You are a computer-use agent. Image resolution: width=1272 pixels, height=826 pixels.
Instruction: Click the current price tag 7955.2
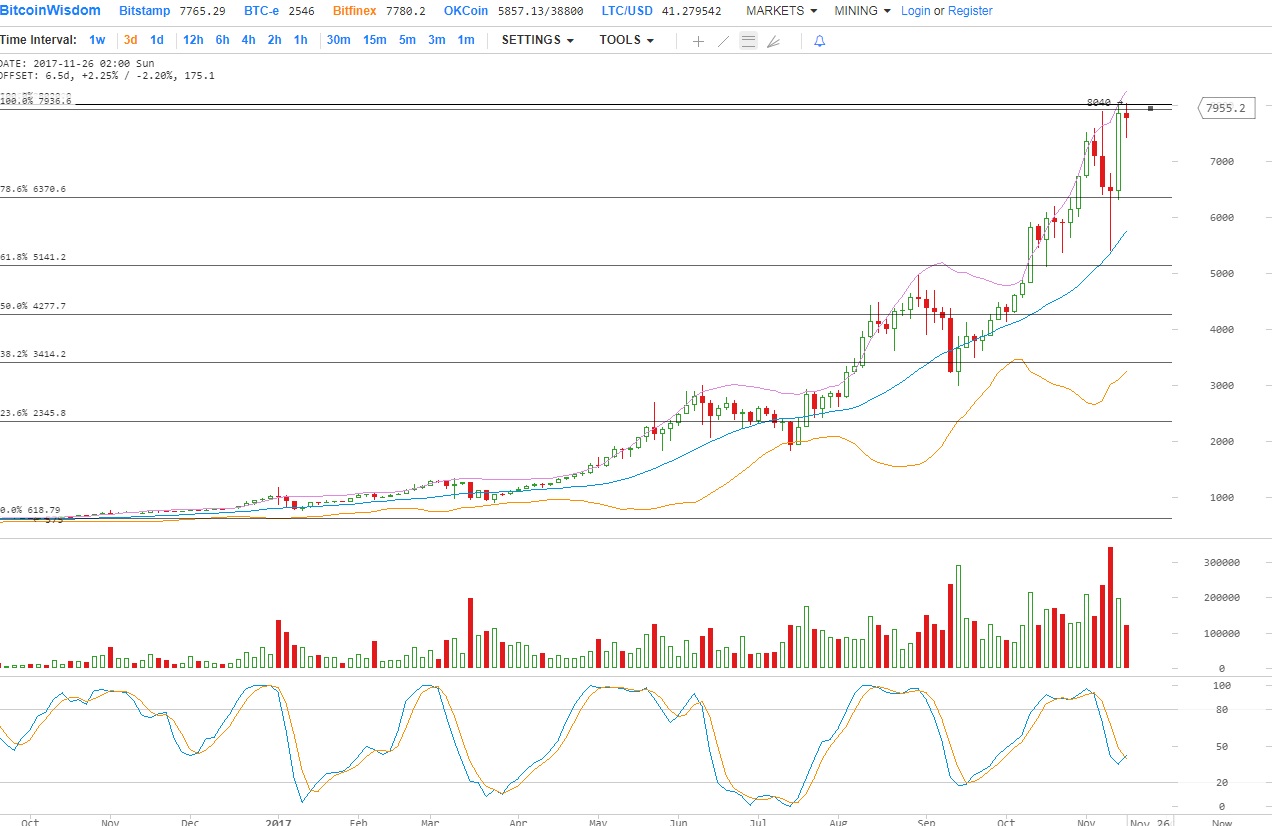tap(1225, 108)
